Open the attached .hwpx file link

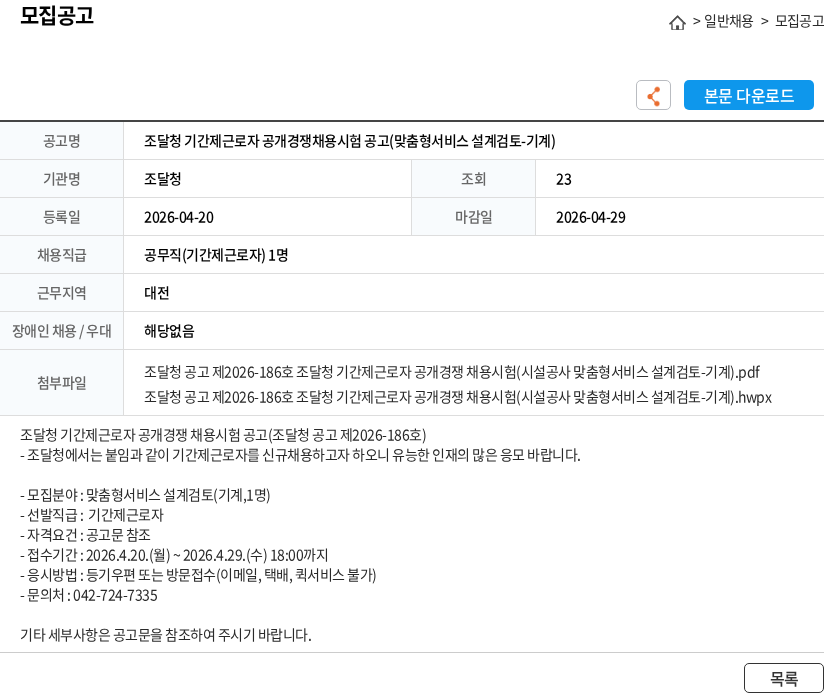[x=458, y=397]
